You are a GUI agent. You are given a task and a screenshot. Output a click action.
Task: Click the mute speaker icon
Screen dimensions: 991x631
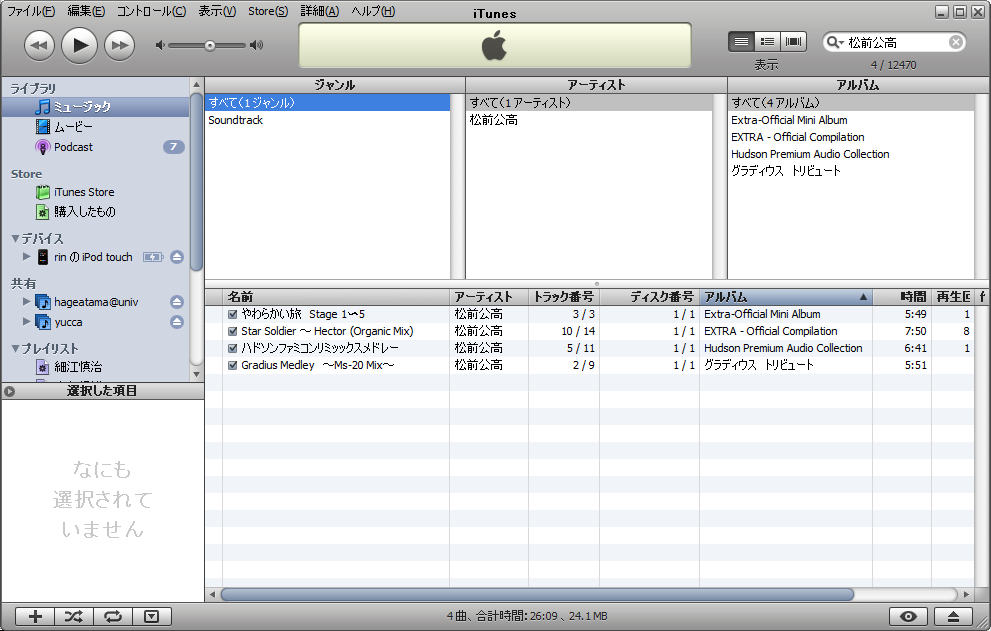click(x=160, y=46)
